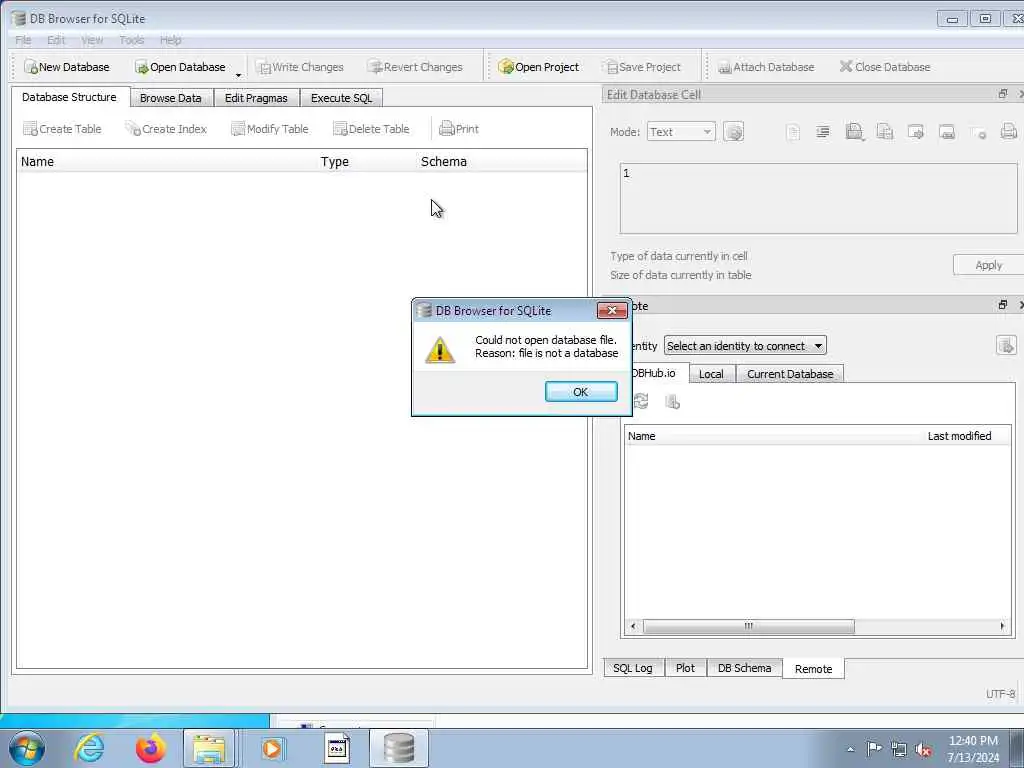Click the clone database icon in Remote panel
This screenshot has width=1024, height=768.
click(673, 402)
